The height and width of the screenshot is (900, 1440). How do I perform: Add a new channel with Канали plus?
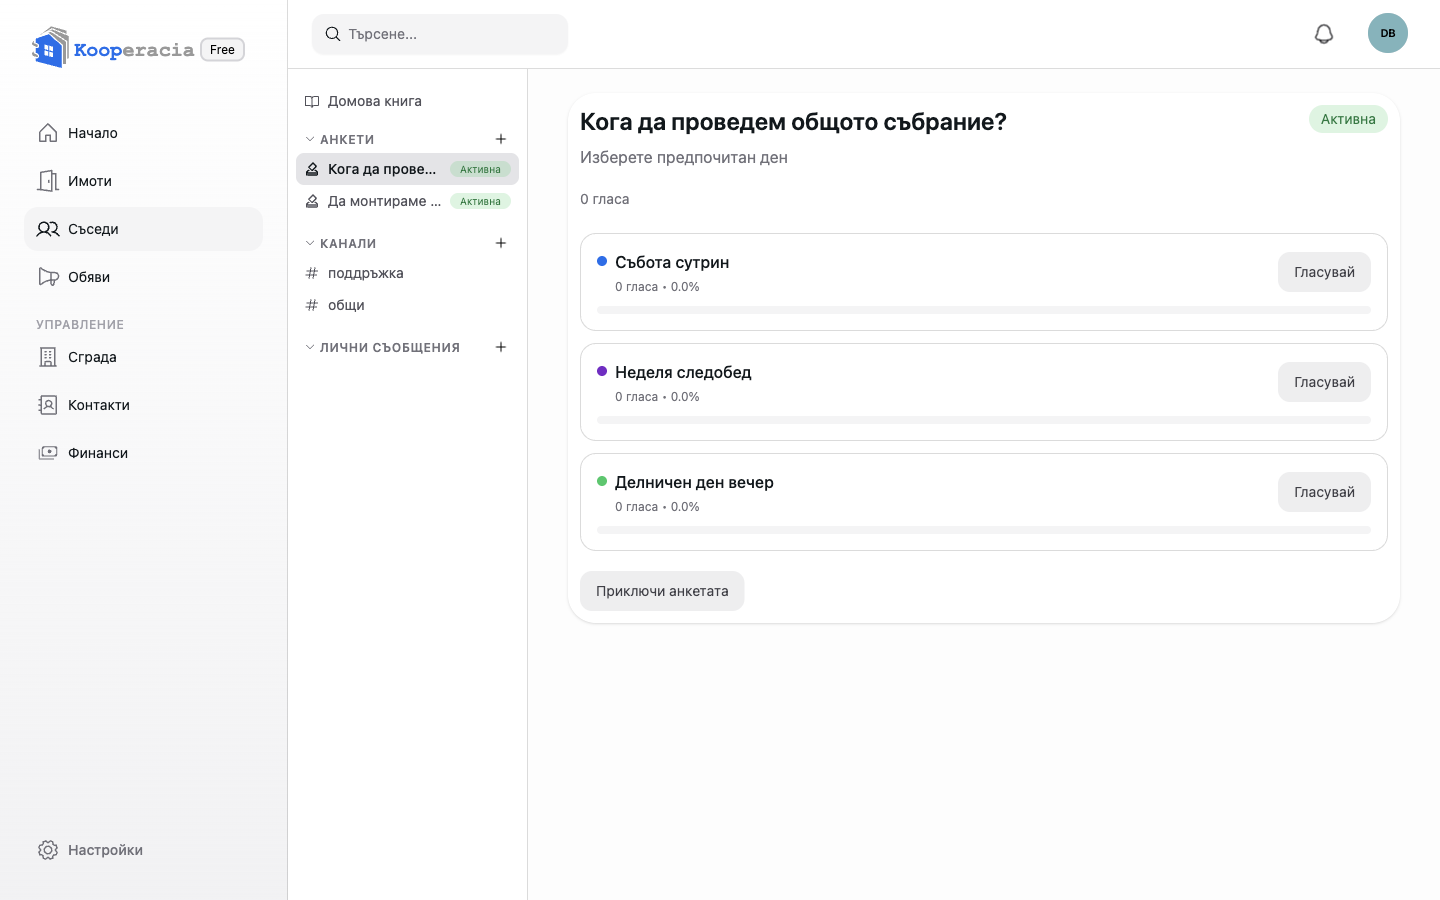[x=501, y=243]
